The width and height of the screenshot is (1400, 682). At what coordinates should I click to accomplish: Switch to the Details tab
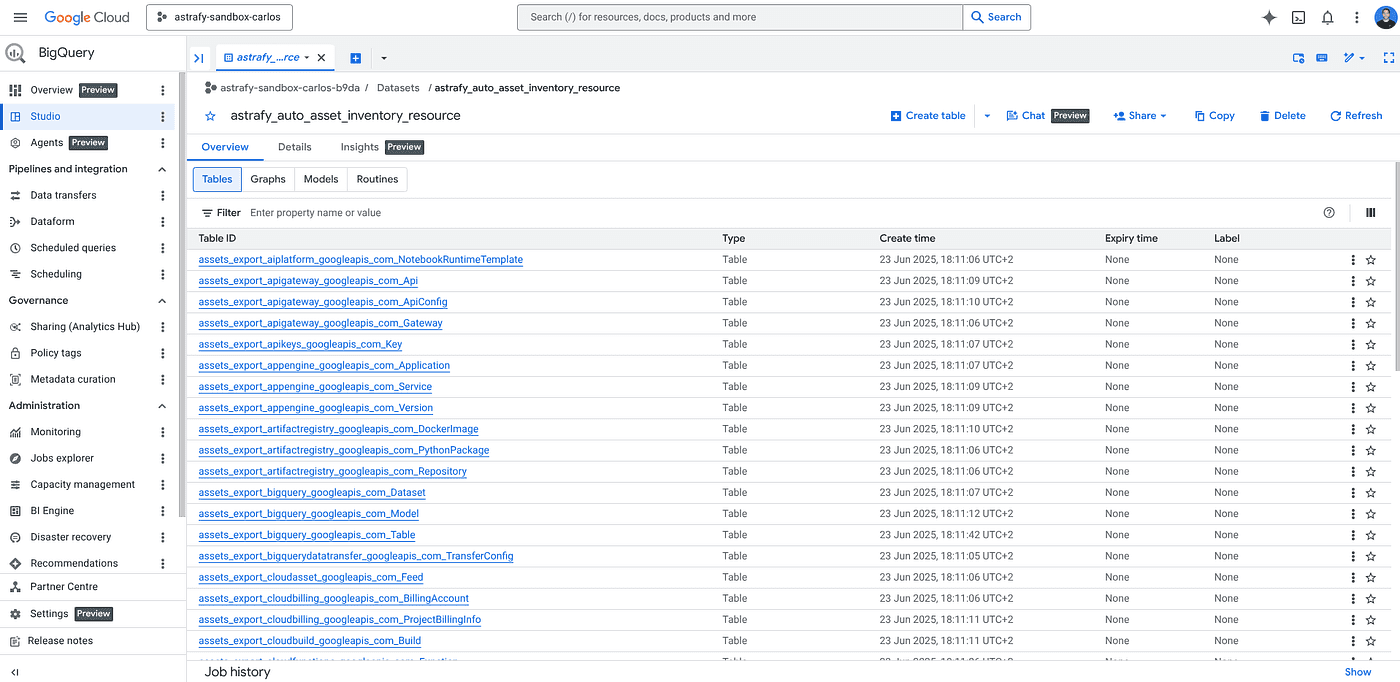(x=295, y=147)
